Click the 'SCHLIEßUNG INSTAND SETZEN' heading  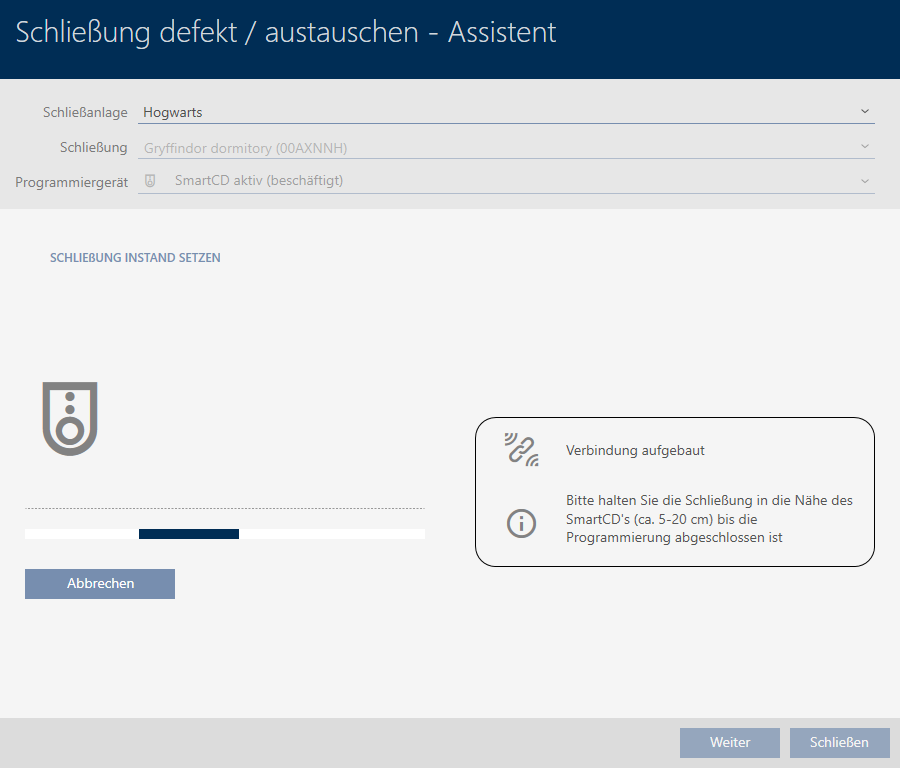point(135,258)
